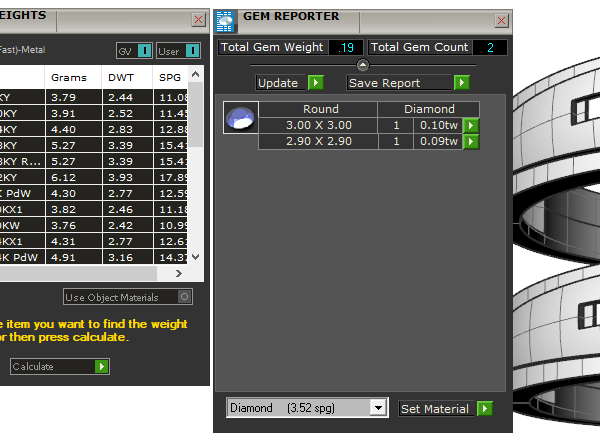This screenshot has height=435, width=600.
Task: Toggle the GV switch
Action: click(145, 51)
